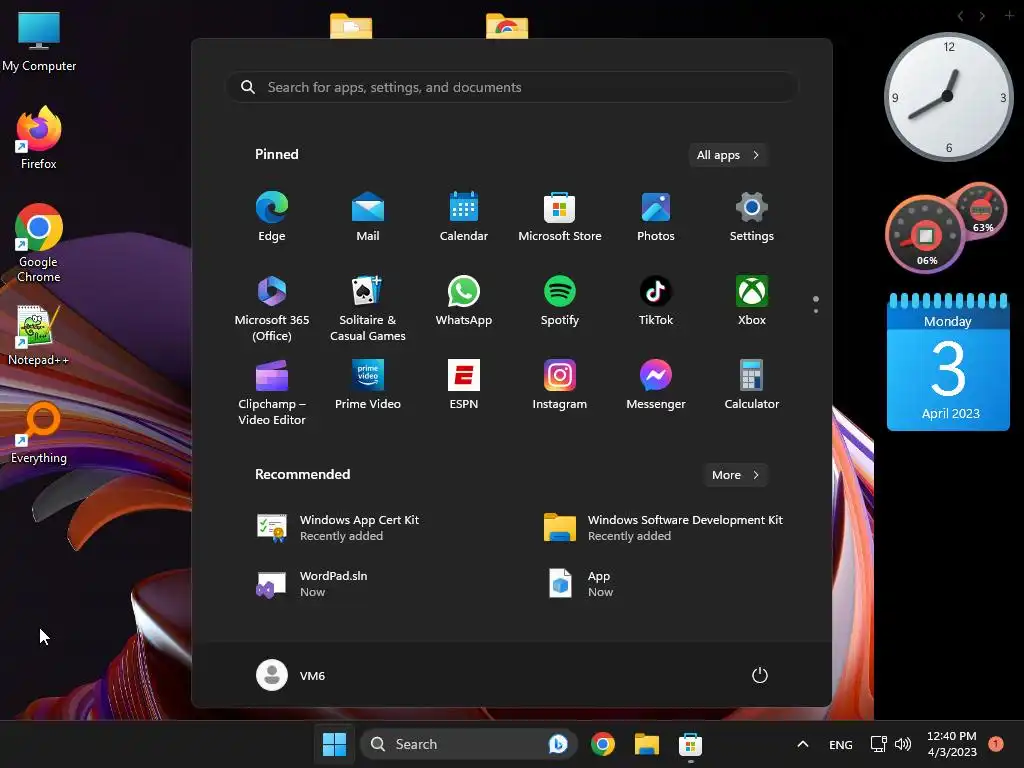Open Settings from pinned apps

coord(752,217)
